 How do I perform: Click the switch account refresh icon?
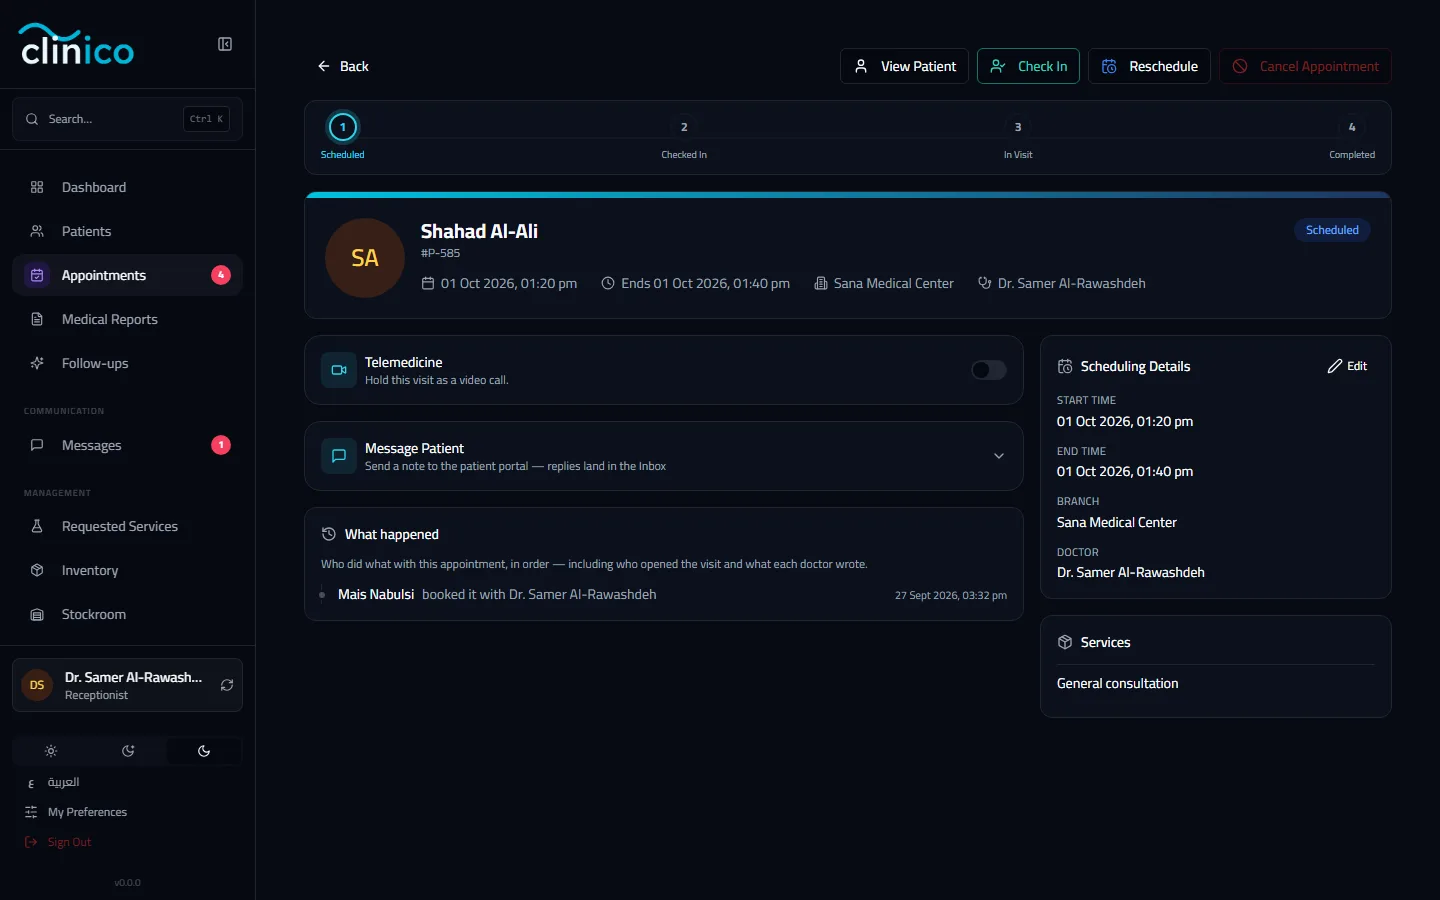tap(227, 685)
